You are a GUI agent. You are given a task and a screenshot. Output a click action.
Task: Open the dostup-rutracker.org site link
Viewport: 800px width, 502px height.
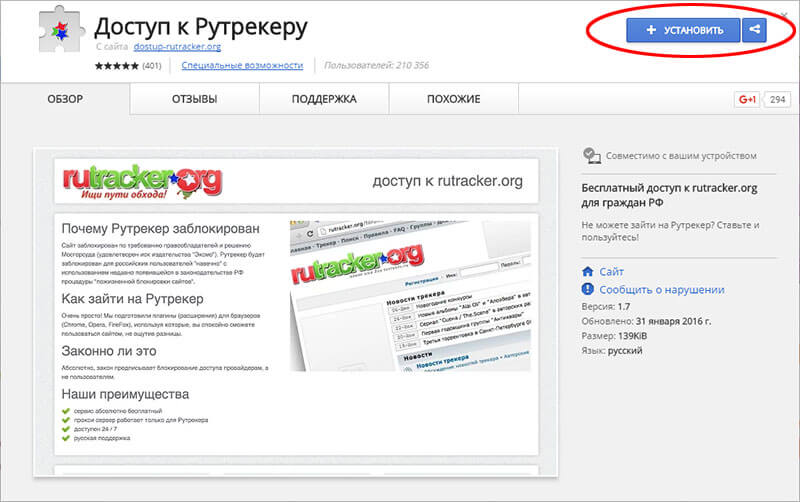tap(177, 46)
